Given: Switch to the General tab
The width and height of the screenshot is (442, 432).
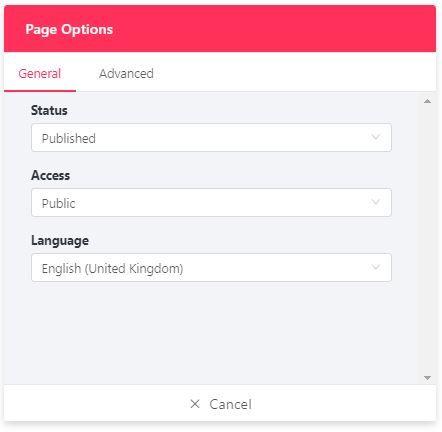Looking at the screenshot, I should [40, 73].
